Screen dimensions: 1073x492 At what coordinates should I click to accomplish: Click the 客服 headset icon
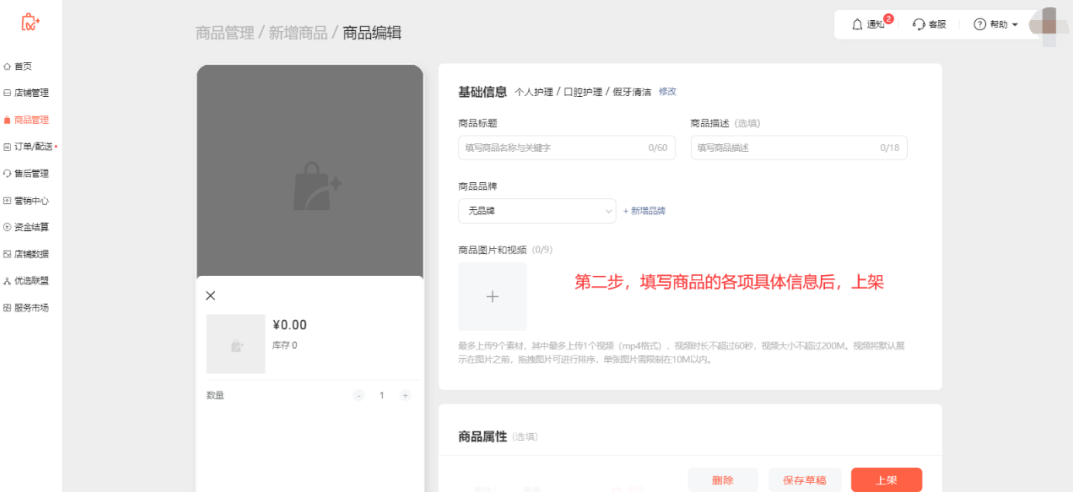(919, 25)
